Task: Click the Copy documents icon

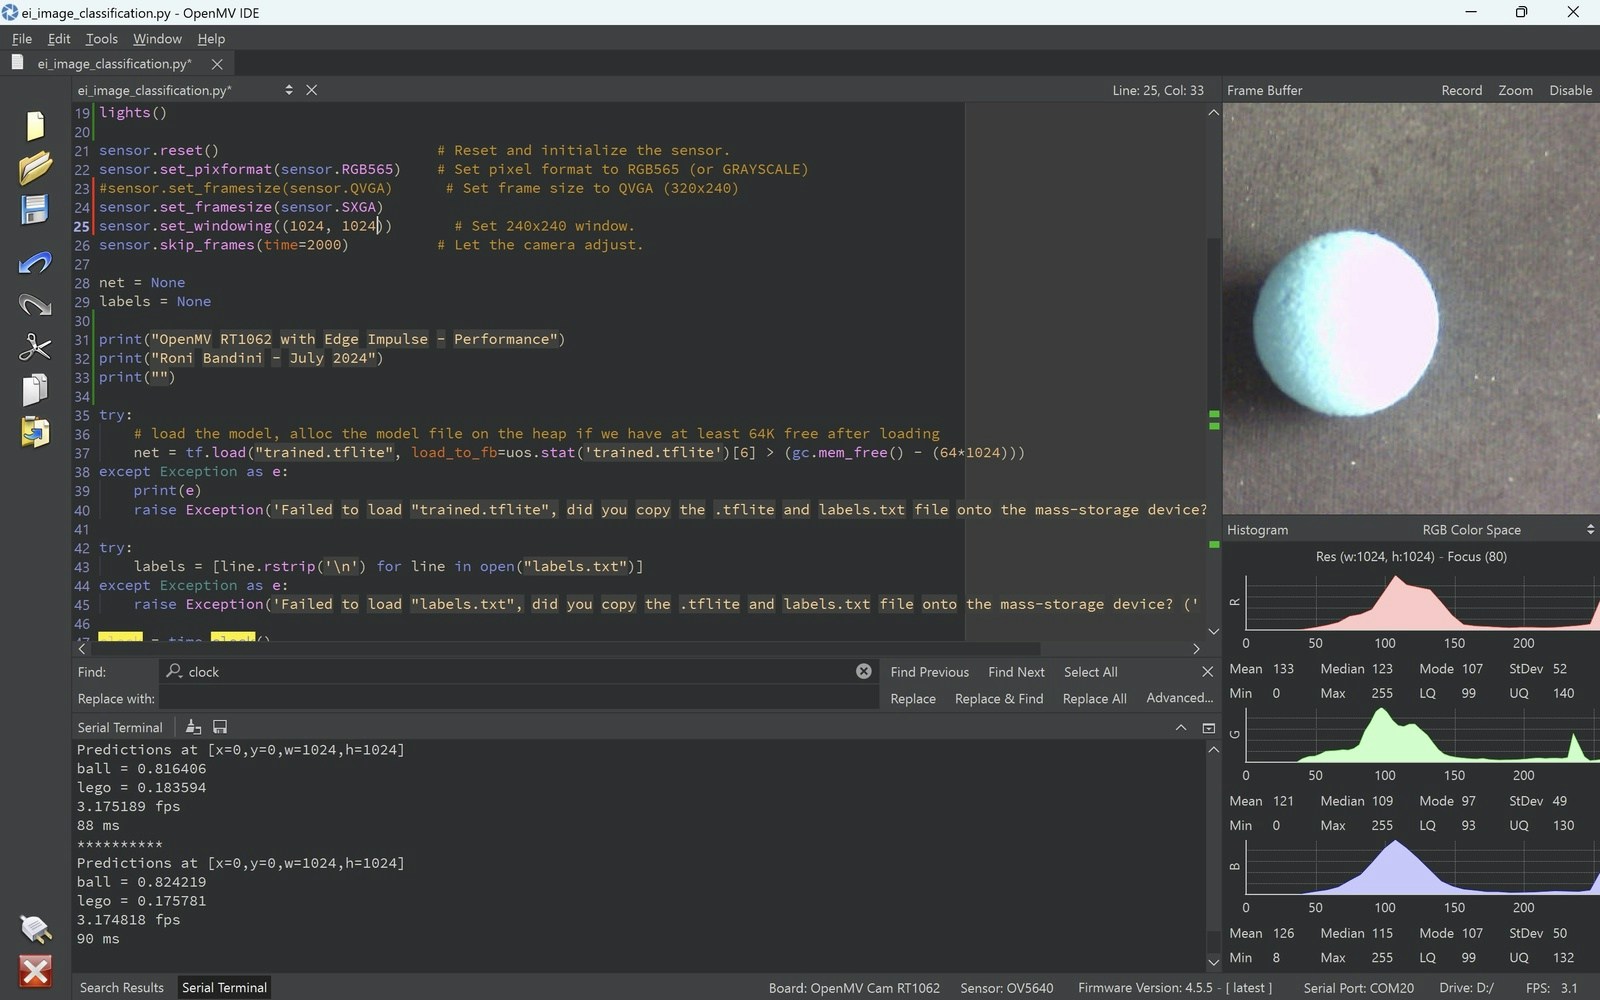Action: point(35,389)
